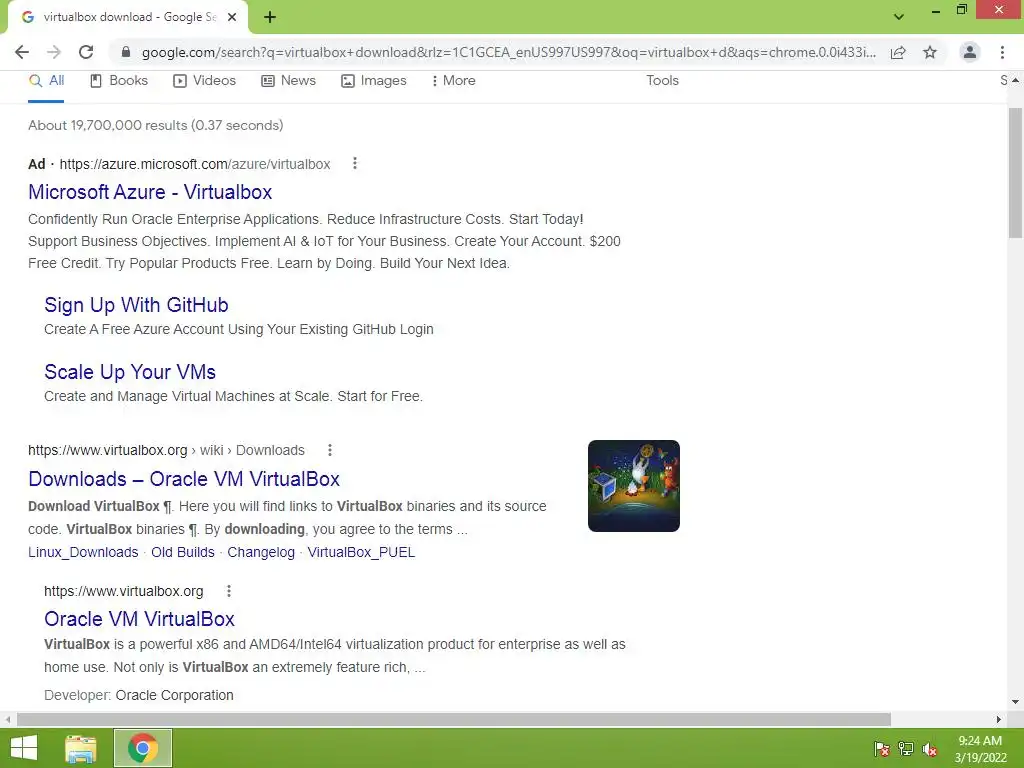
Task: Click the vertical scrollbar thumb
Action: 1015,173
